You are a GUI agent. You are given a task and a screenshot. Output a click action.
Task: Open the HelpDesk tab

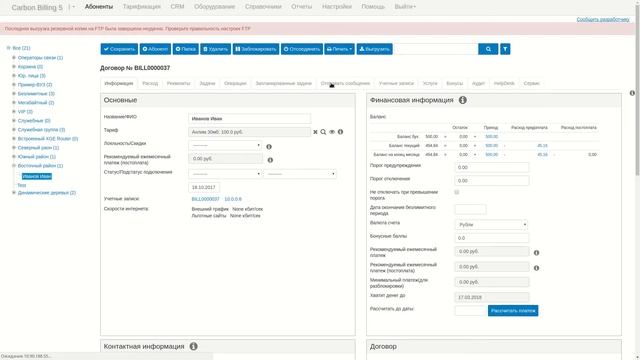[x=504, y=83]
